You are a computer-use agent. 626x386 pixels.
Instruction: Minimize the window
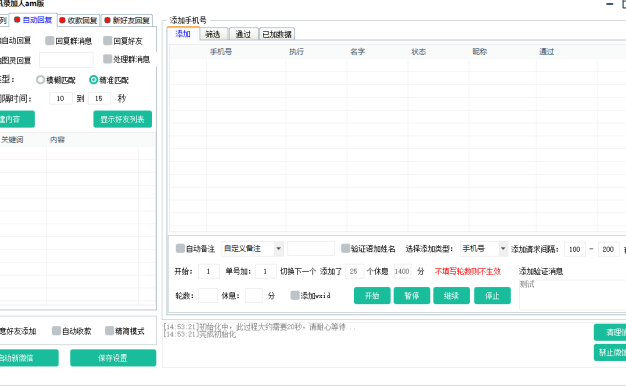[609, 4]
